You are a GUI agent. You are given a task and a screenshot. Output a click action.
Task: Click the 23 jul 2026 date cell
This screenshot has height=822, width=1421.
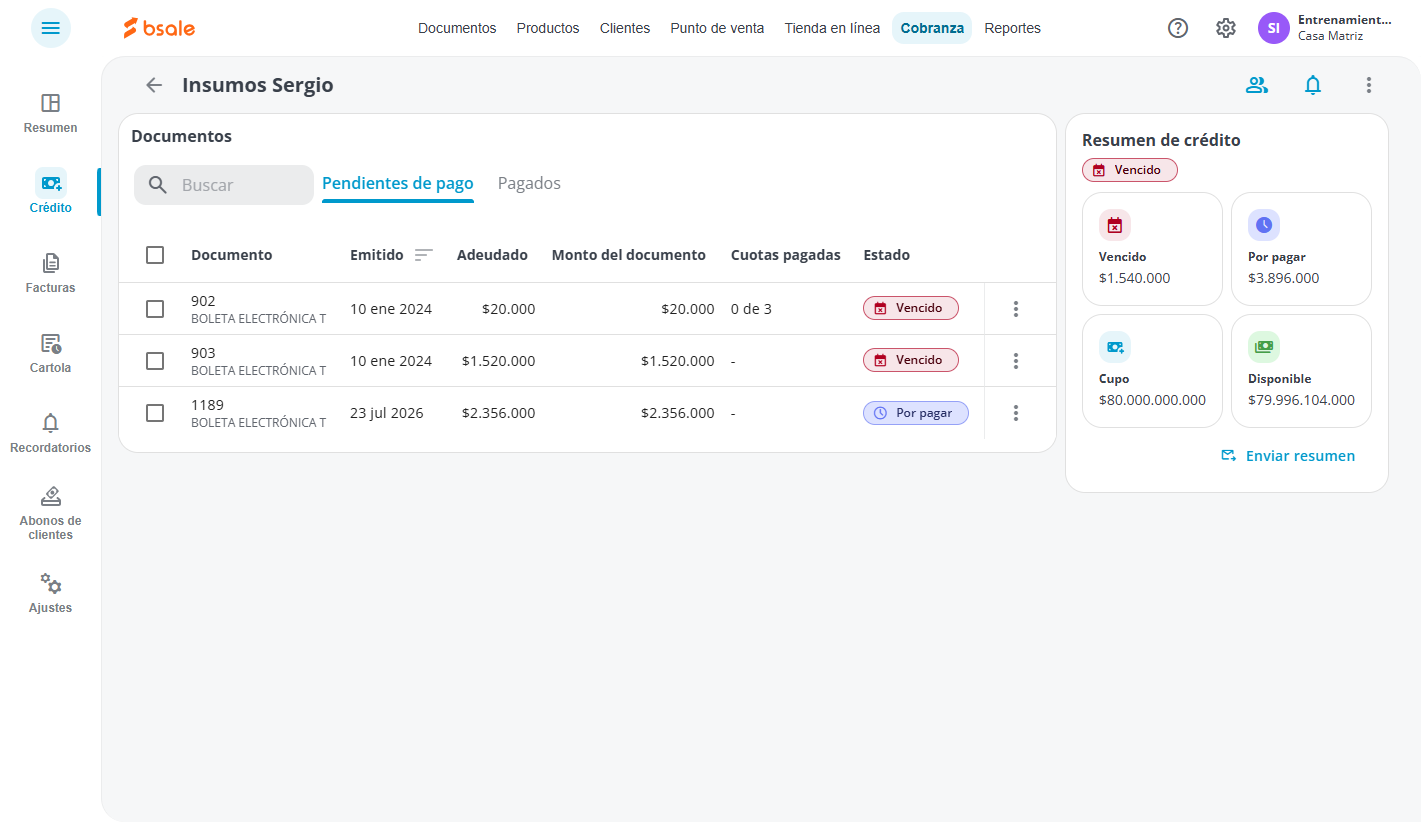[x=387, y=413]
